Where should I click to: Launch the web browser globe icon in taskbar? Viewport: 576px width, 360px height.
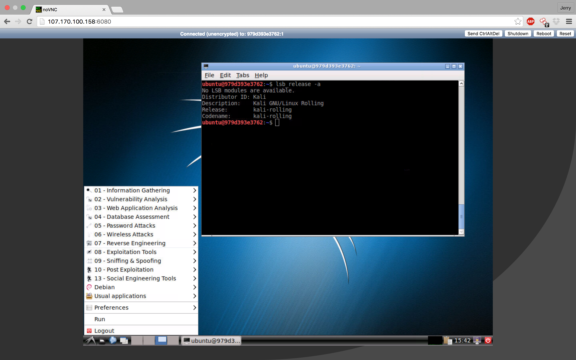pos(113,341)
